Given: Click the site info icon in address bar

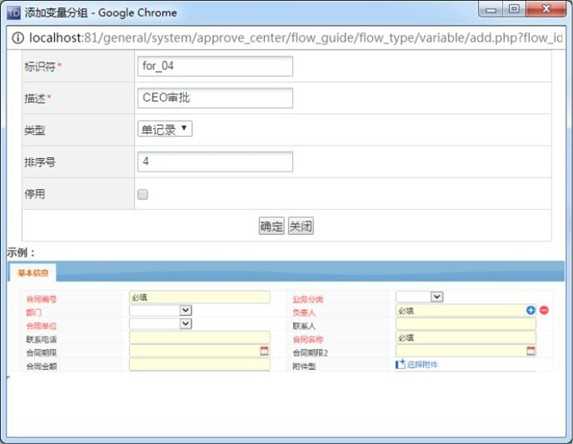Looking at the screenshot, I should pyautogui.click(x=18, y=38).
